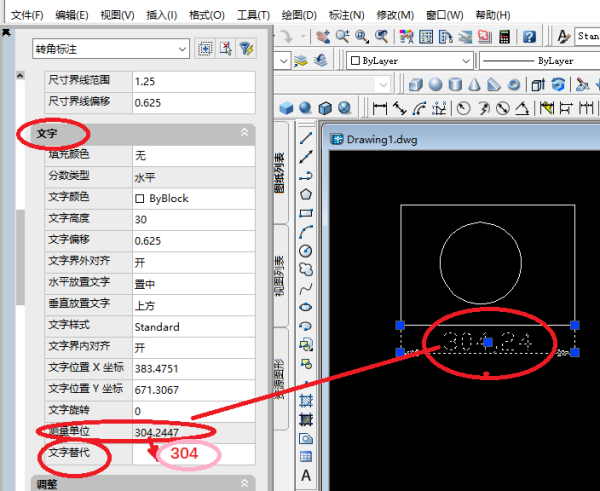Expand the 调整 section

pos(244,483)
